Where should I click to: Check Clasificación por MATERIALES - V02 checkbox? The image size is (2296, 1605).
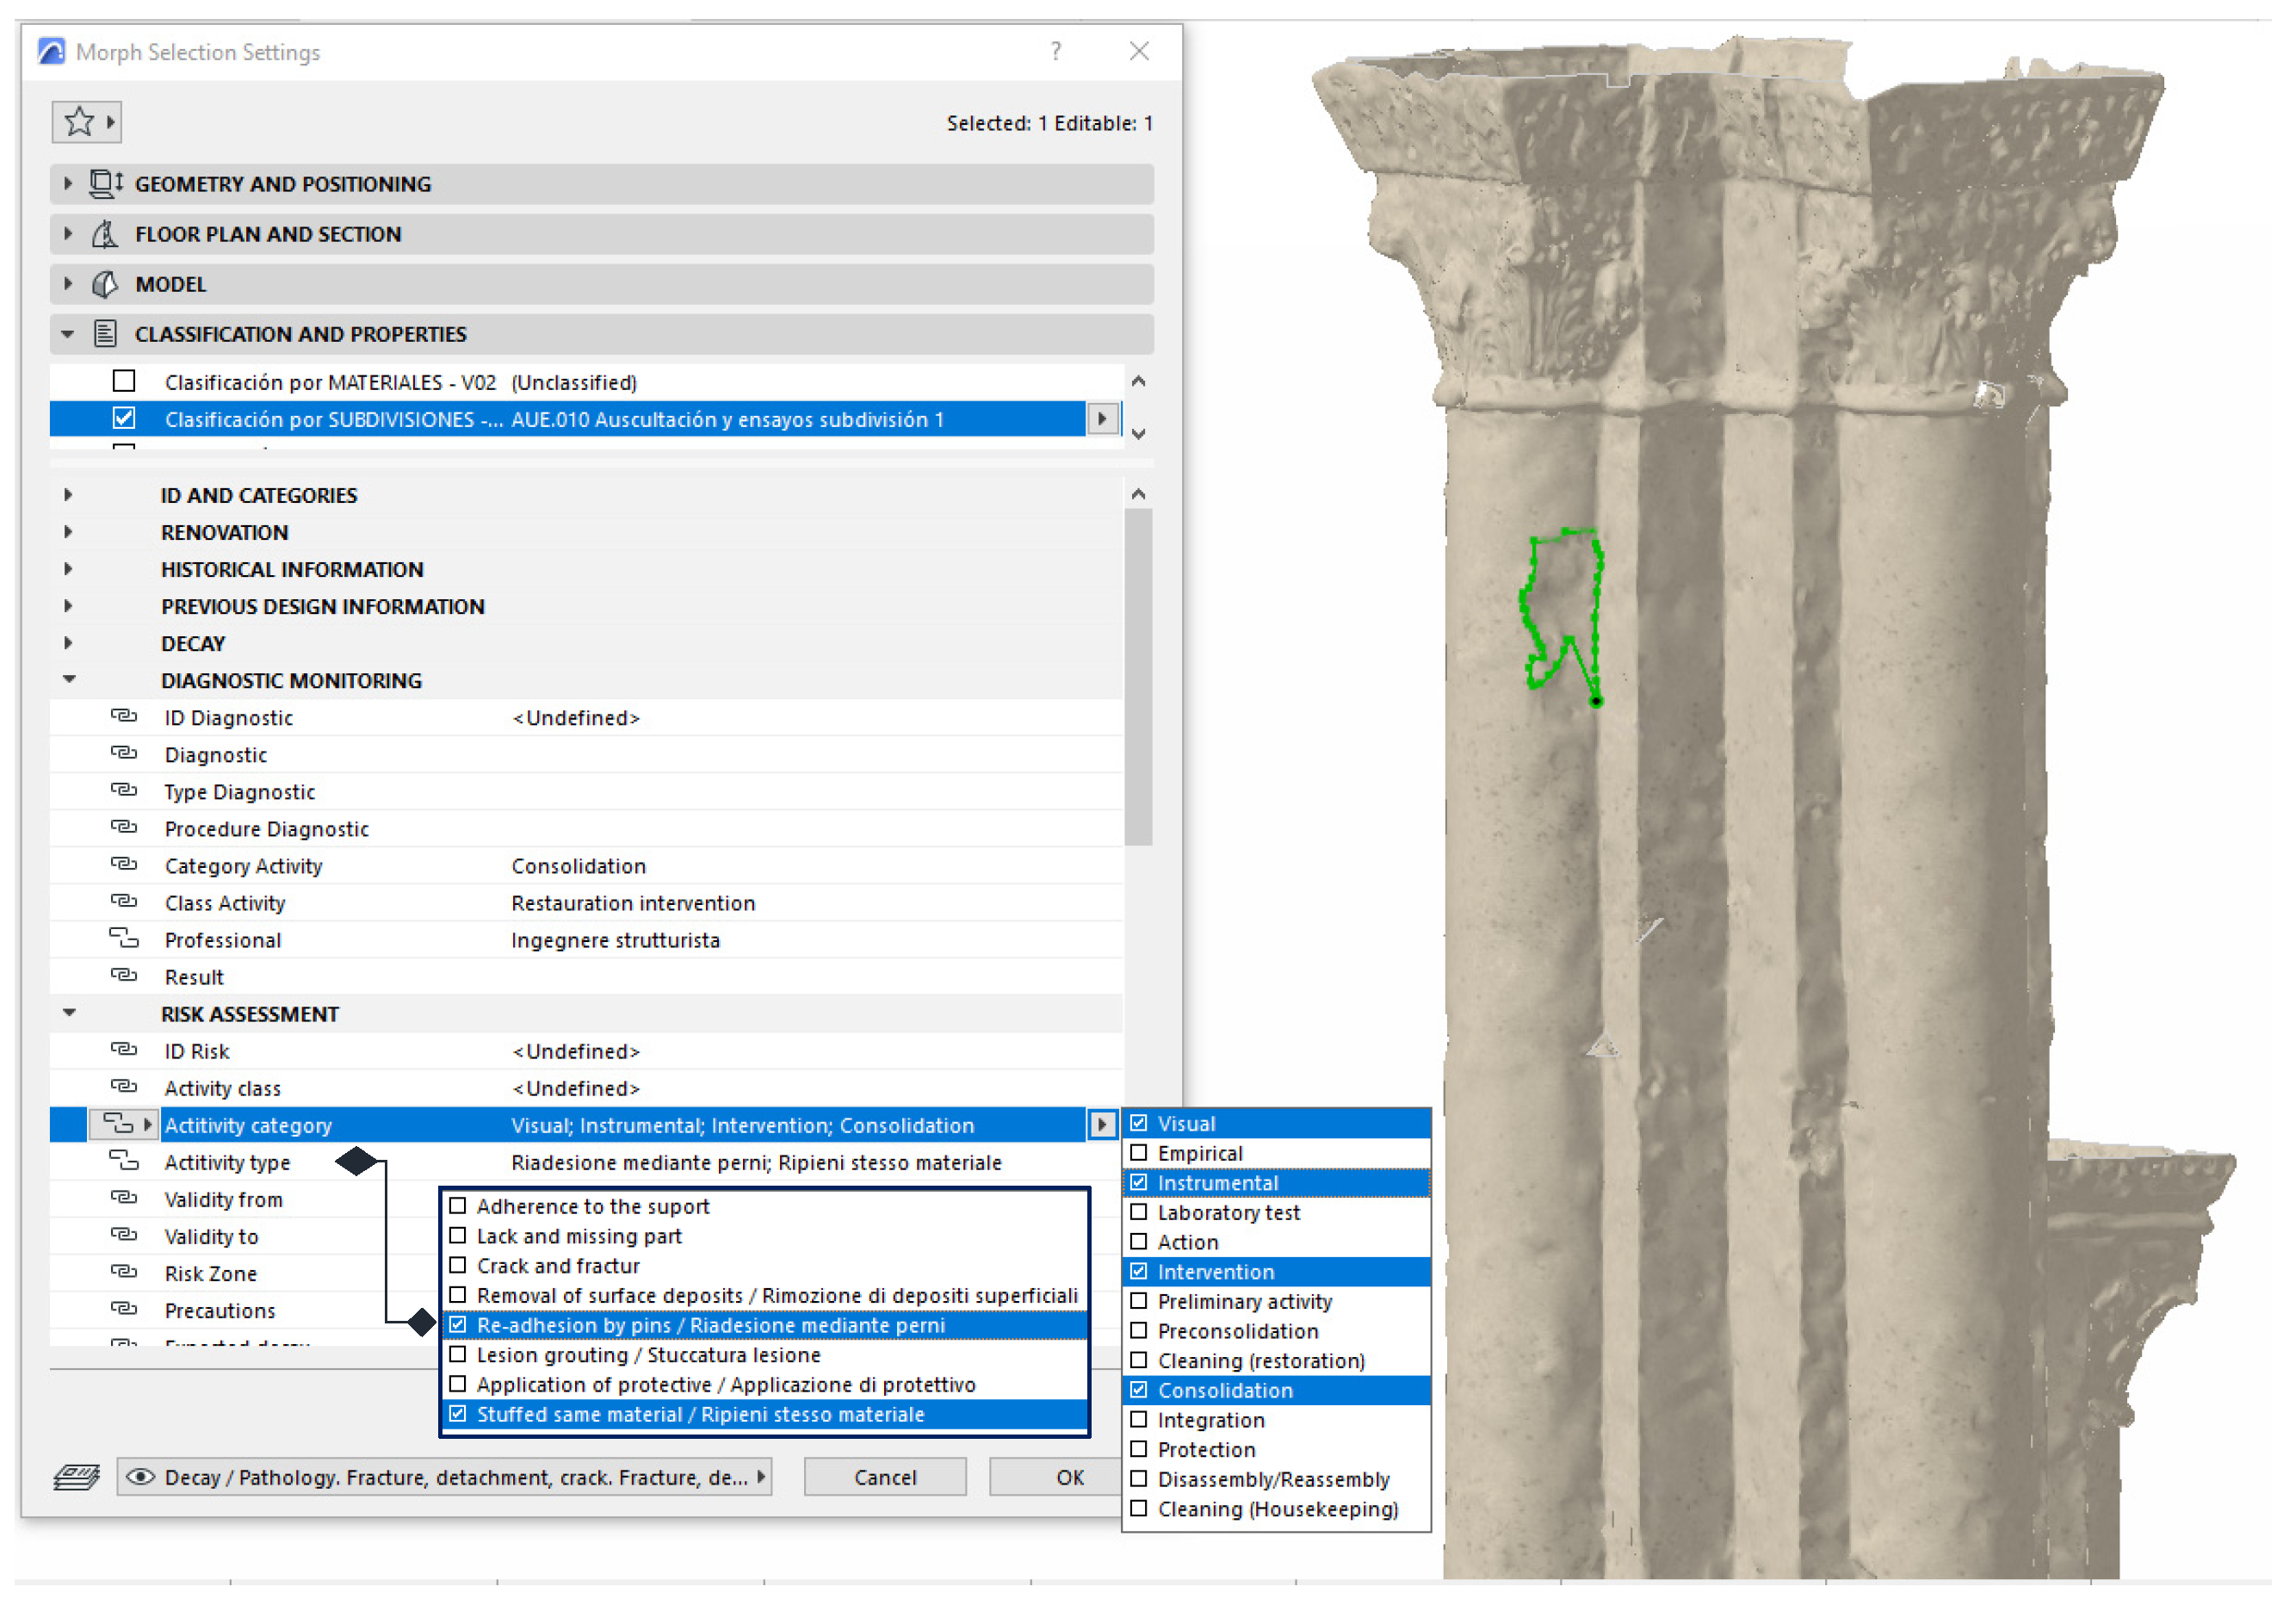124,381
